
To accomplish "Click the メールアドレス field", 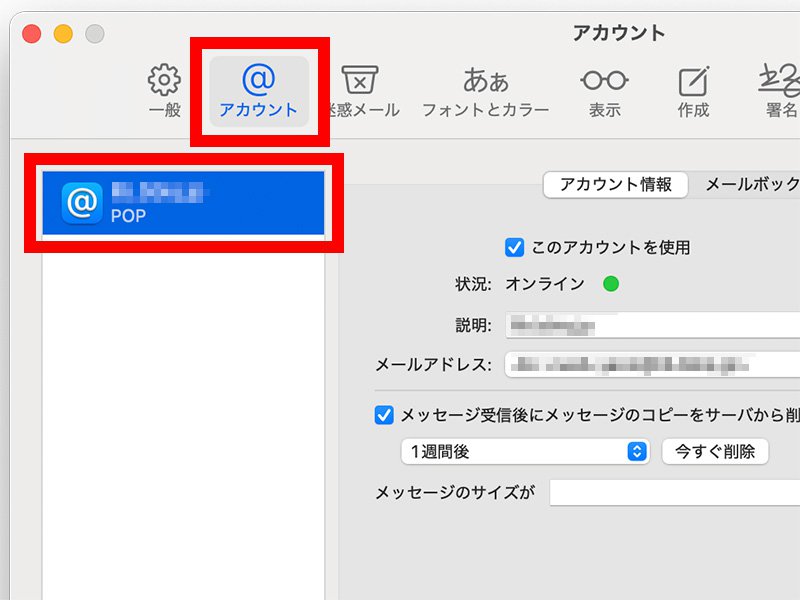I will tap(653, 364).
